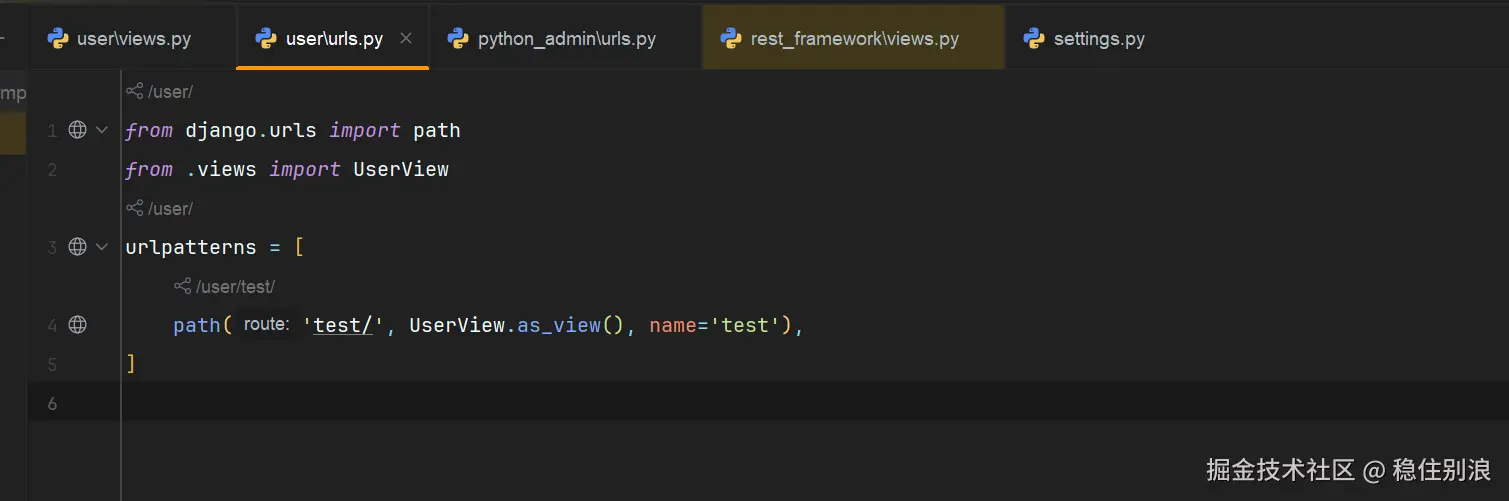Screen dimensions: 1509x501
Task: Click the globe gutter icon on line 1
Action: click(77, 130)
